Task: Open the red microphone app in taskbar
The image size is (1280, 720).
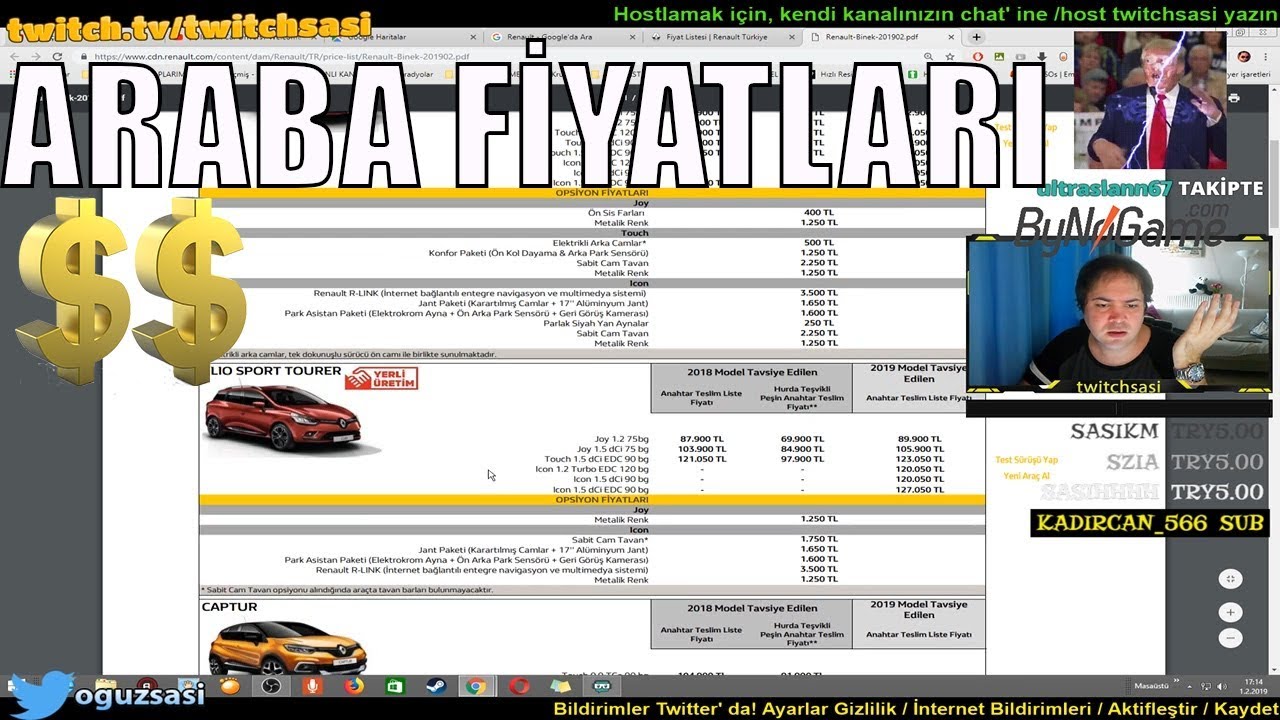Action: [312, 686]
